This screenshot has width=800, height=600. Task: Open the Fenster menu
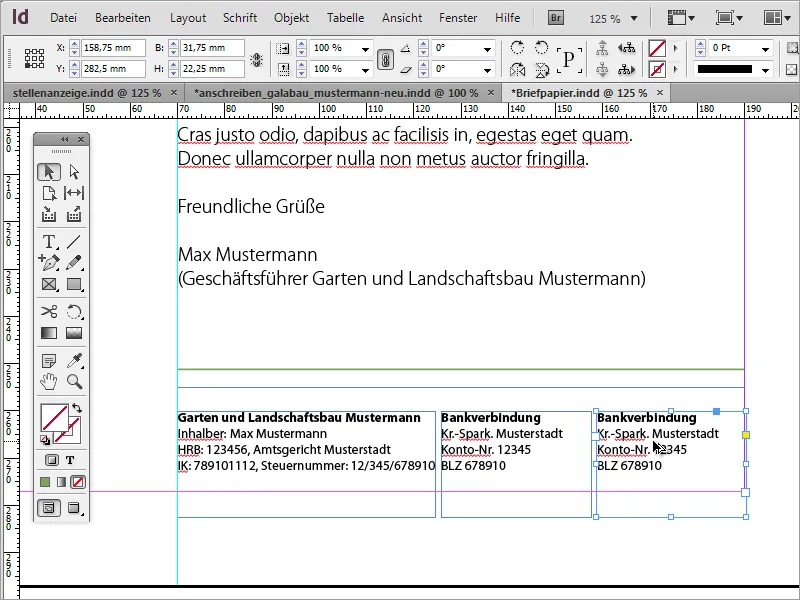click(x=458, y=18)
